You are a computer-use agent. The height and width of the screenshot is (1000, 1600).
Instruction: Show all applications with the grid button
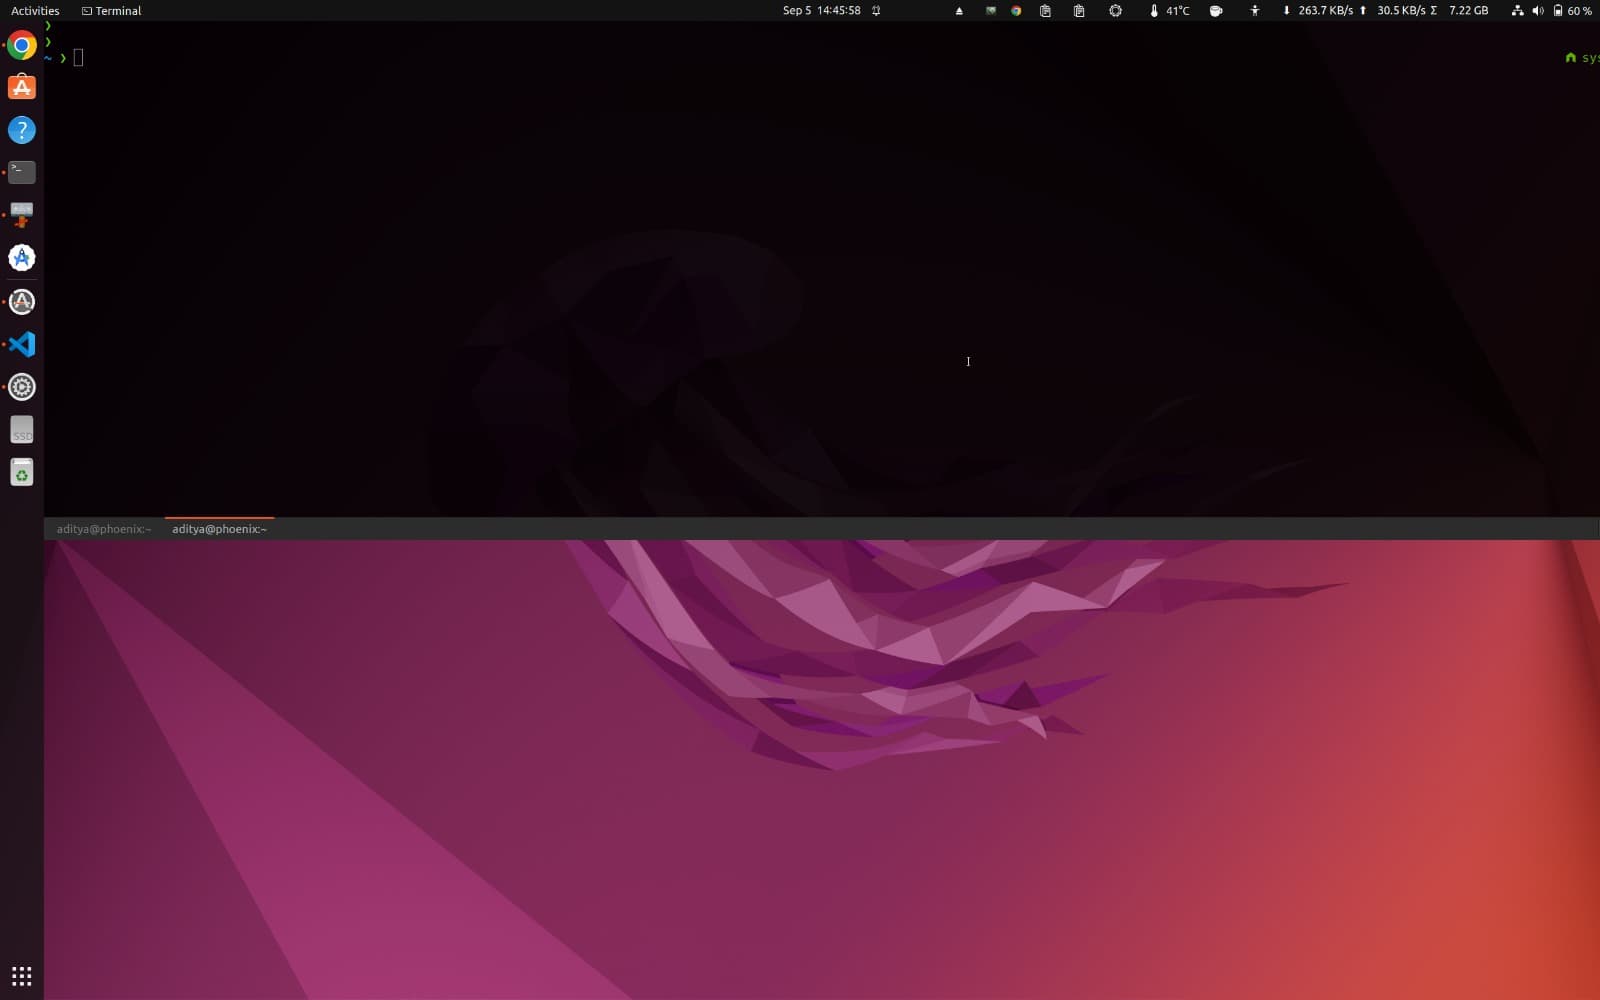click(22, 976)
